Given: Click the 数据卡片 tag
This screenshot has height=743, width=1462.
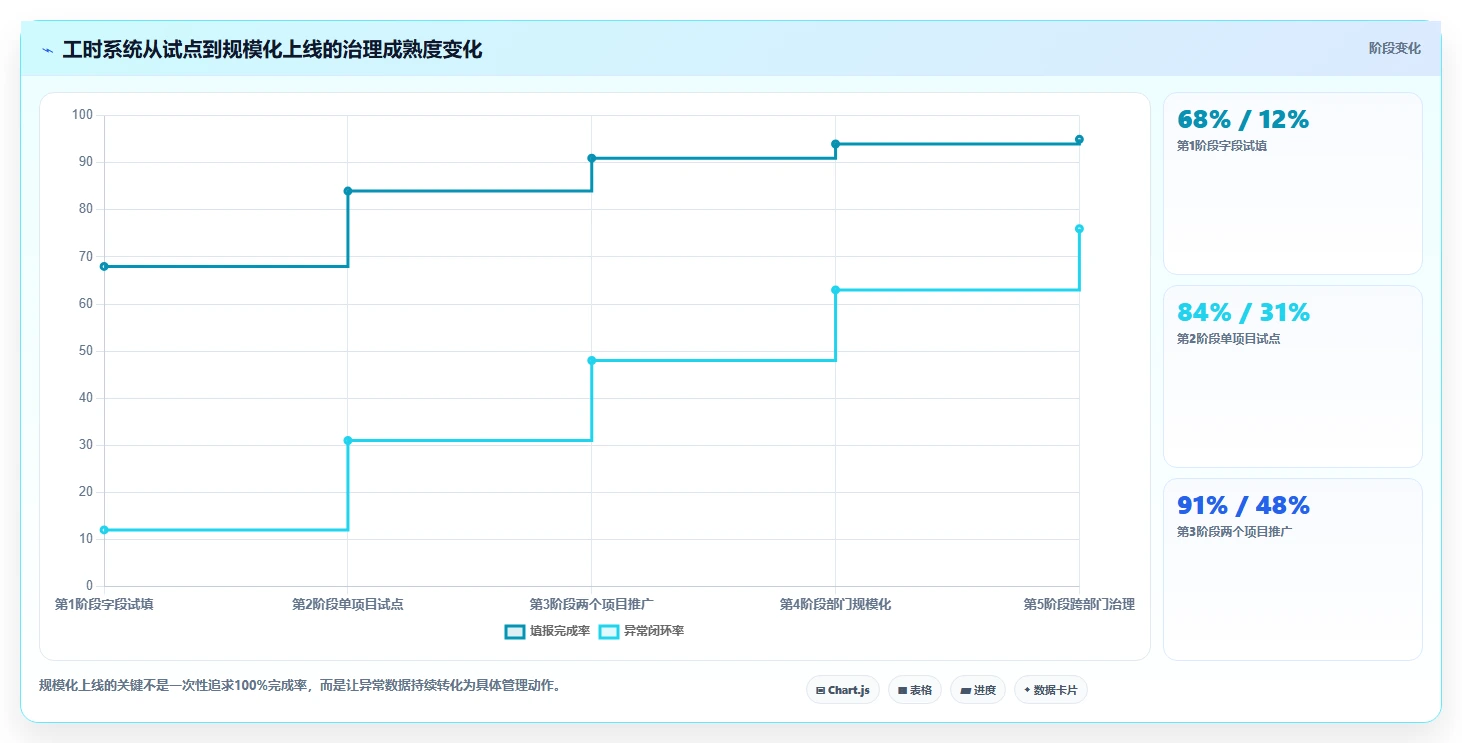Looking at the screenshot, I should pyautogui.click(x=1050, y=690).
